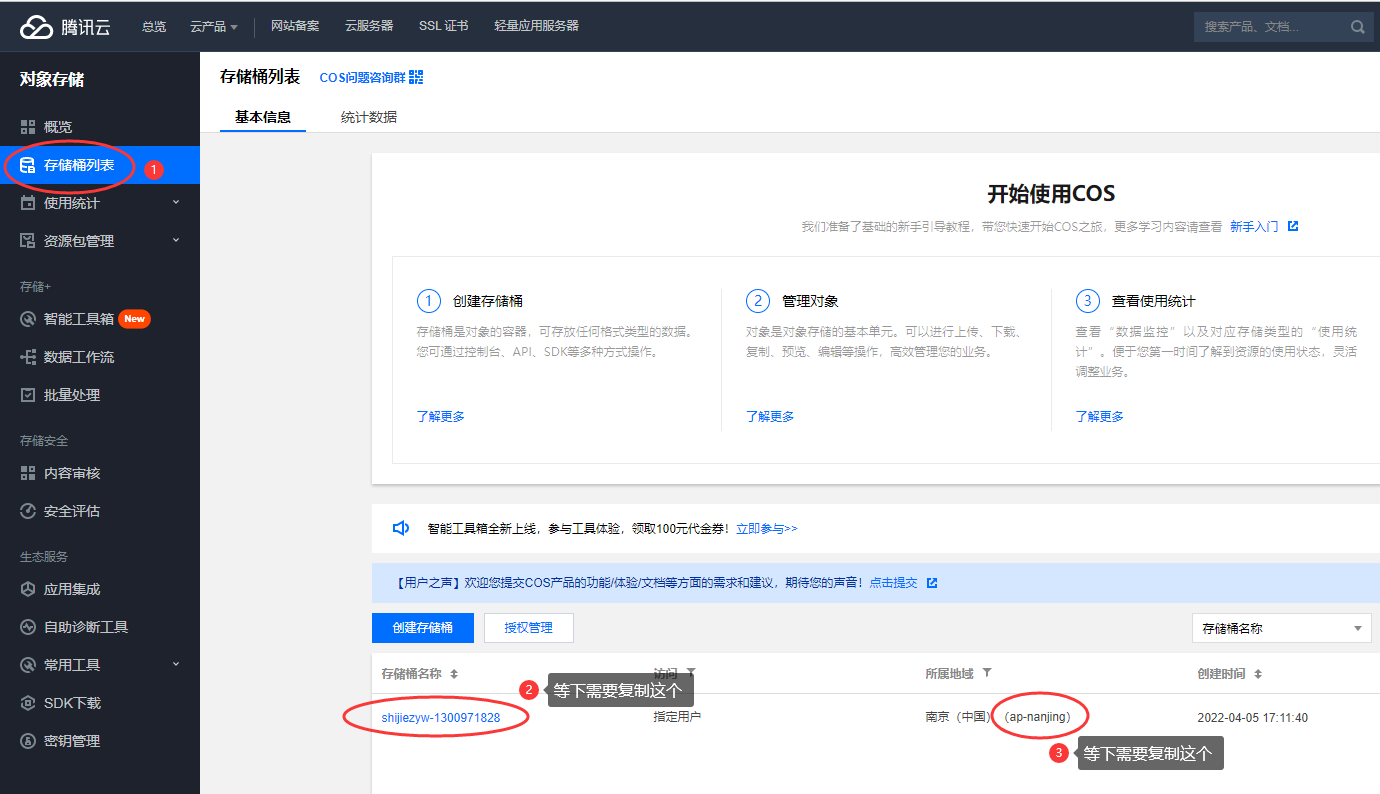Click the 批量处理 icon
1380x794 pixels.
tap(28, 395)
